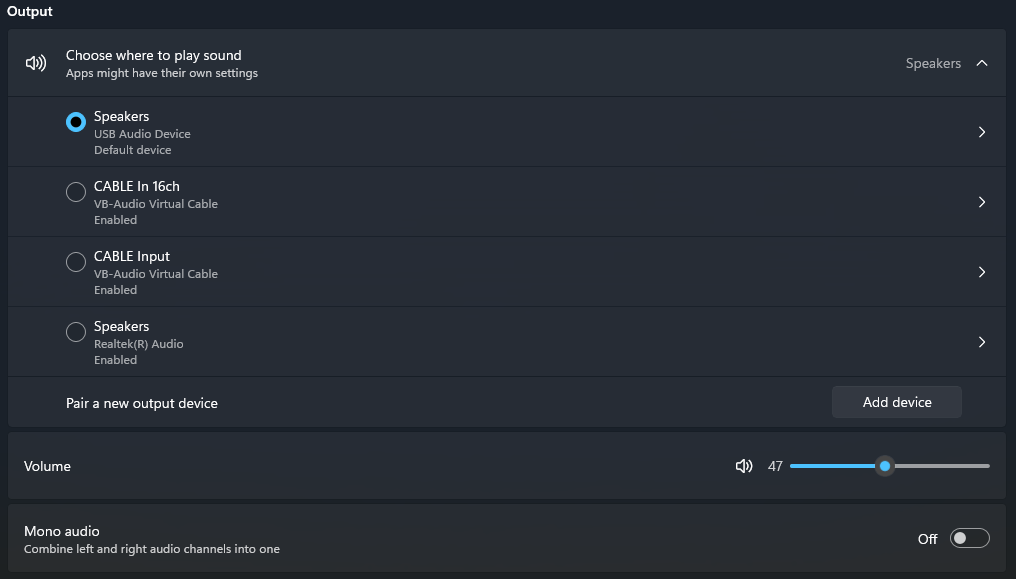Open USB Audio Device Speakers properties chevron
This screenshot has height=579, width=1016.
982,132
